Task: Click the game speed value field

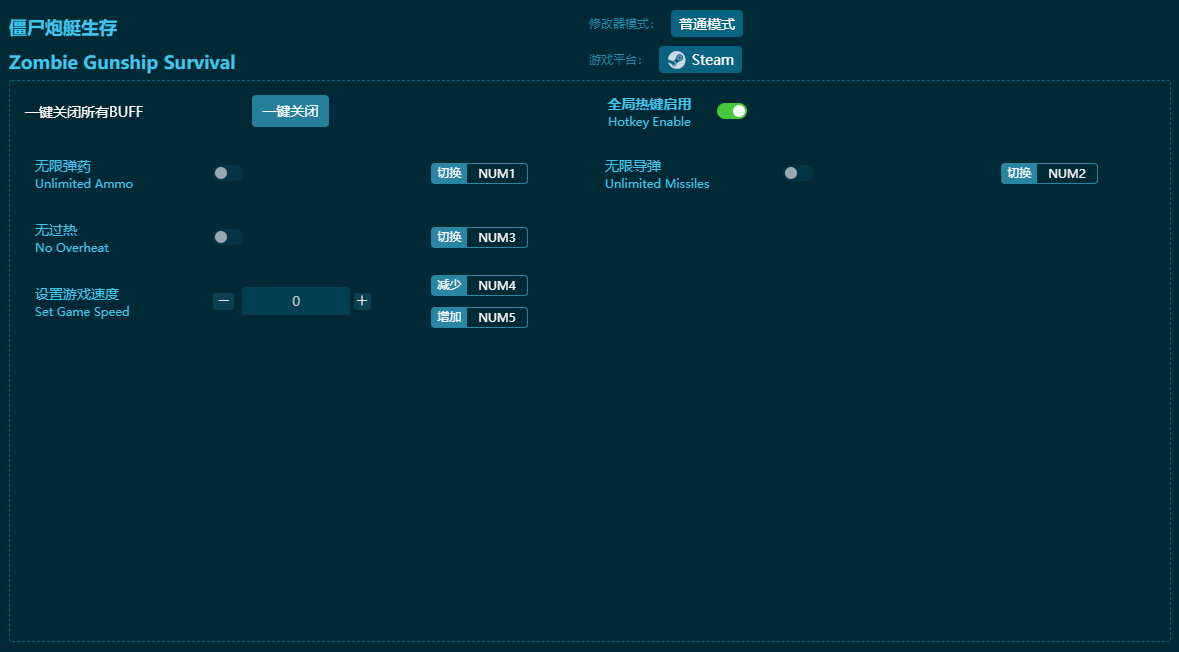Action: pos(296,301)
